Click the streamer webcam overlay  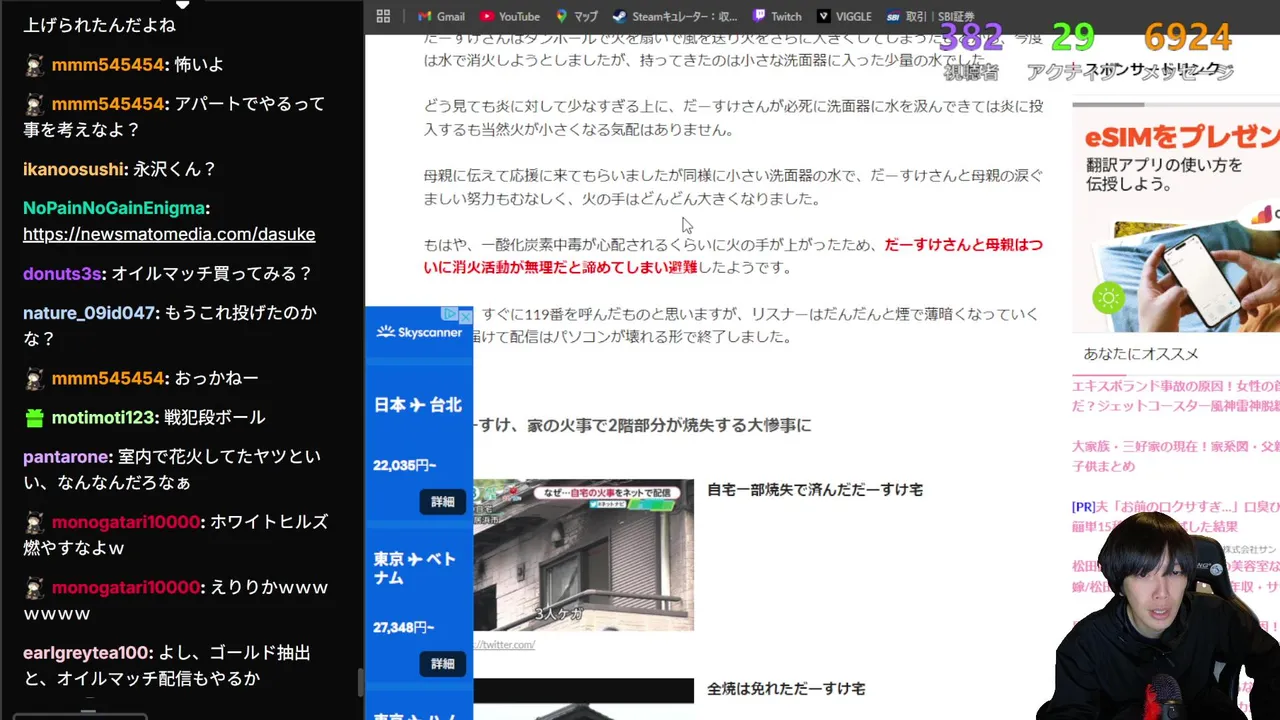pos(1160,618)
